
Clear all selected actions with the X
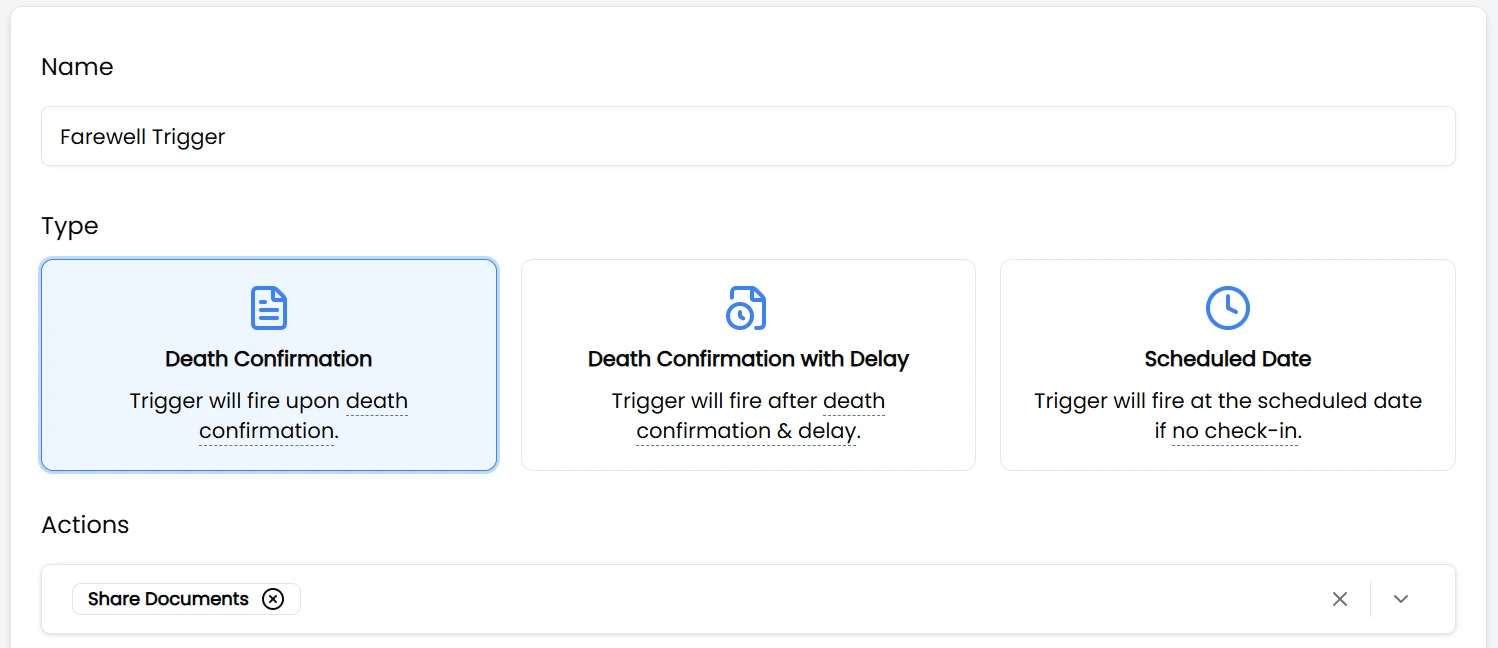pyautogui.click(x=1340, y=599)
